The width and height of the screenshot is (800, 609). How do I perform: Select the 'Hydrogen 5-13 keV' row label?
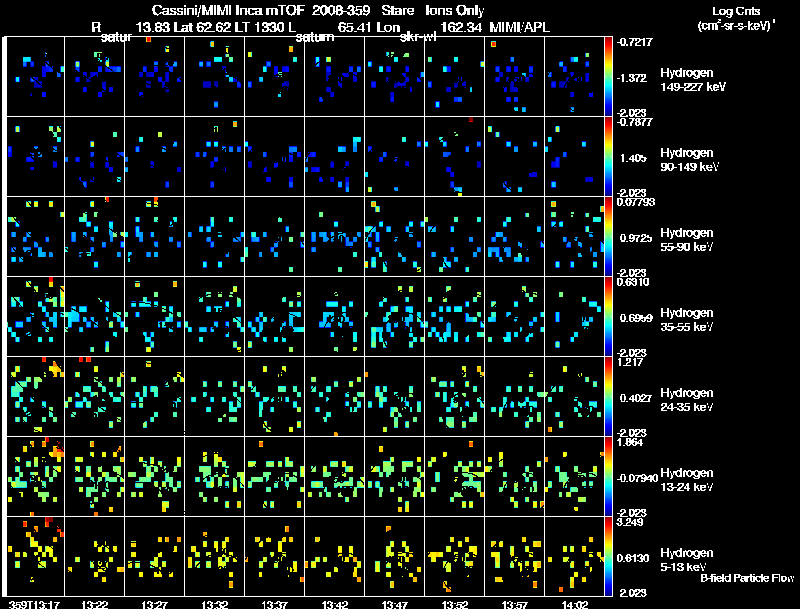pyautogui.click(x=687, y=560)
